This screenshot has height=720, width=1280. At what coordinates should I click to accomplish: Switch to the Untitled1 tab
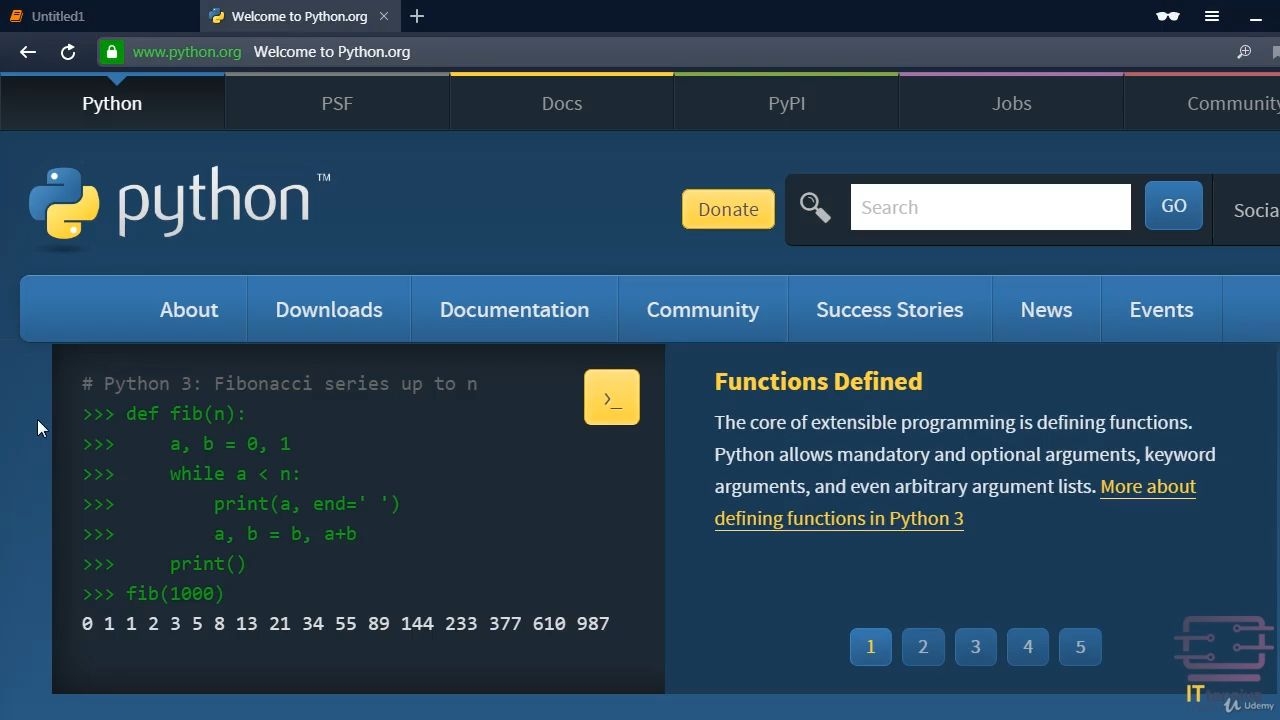[100, 16]
